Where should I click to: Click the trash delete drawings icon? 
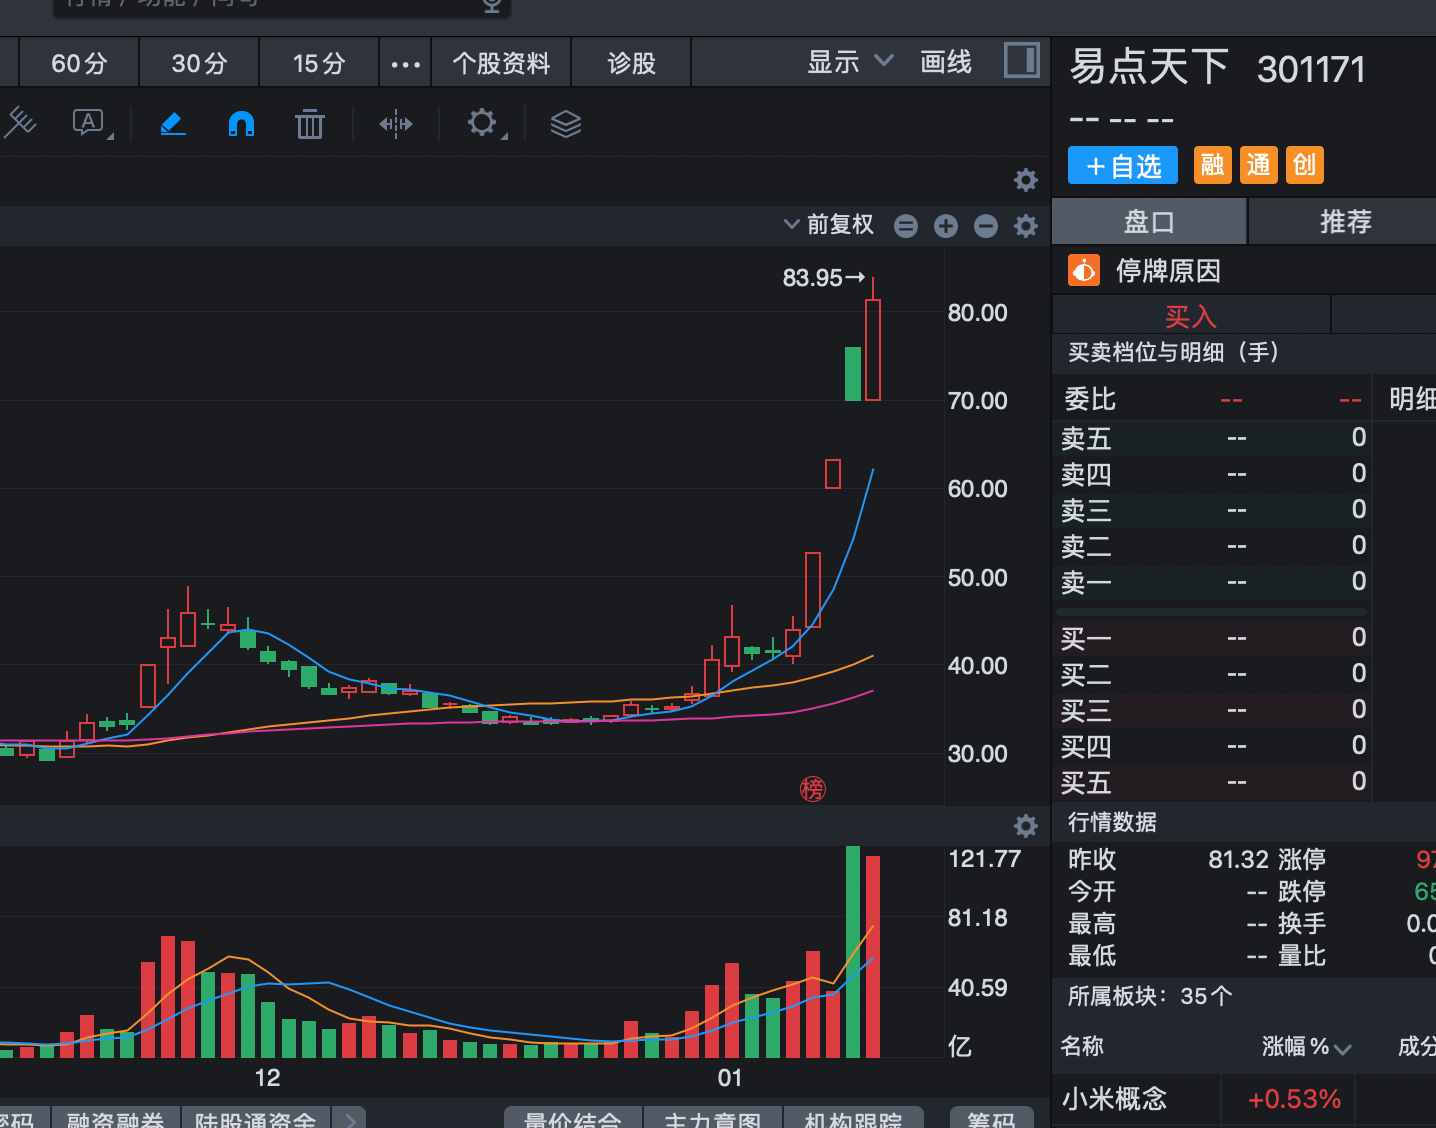tap(310, 124)
